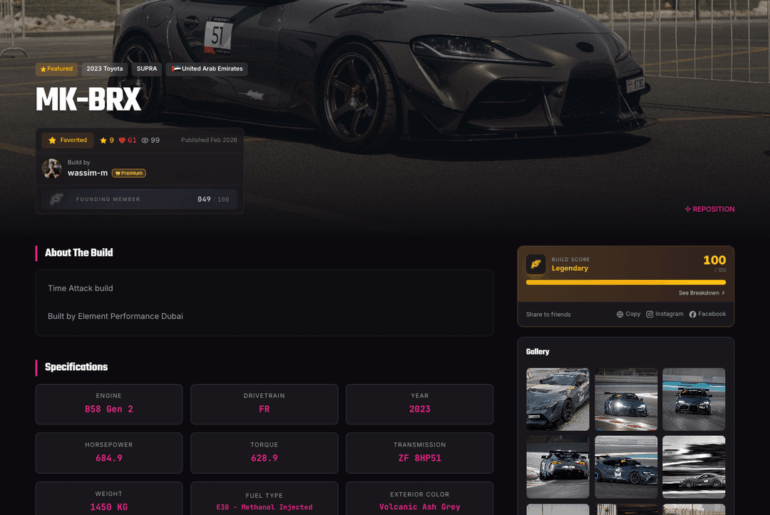Click the Weight 1450 KG value

(x=109, y=507)
